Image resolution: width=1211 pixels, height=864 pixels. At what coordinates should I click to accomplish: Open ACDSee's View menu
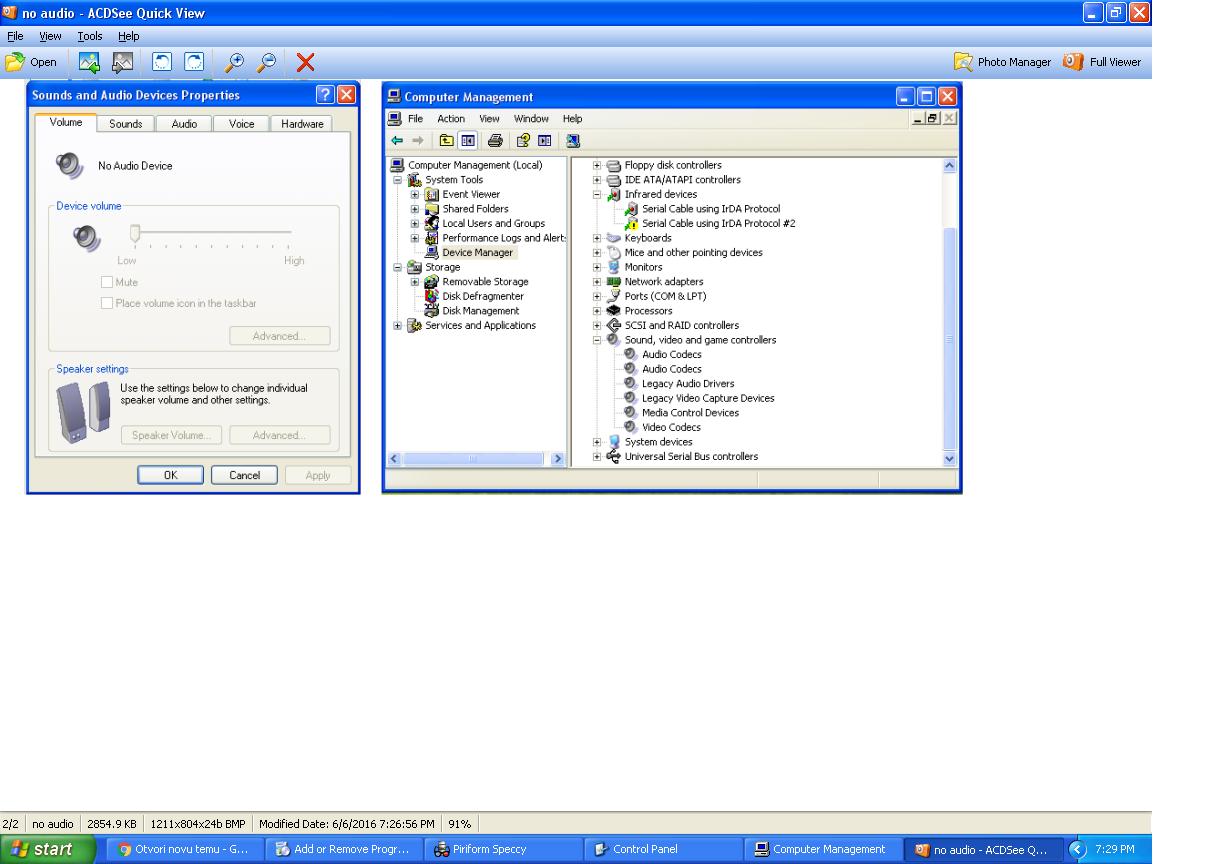pyautogui.click(x=50, y=36)
